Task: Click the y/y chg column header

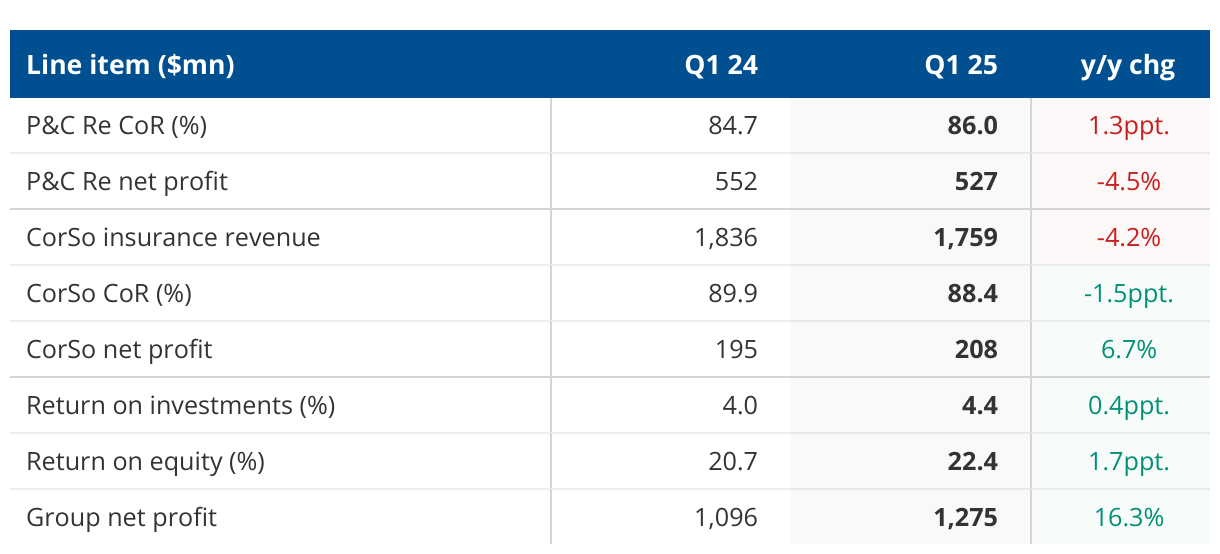Action: 1128,66
